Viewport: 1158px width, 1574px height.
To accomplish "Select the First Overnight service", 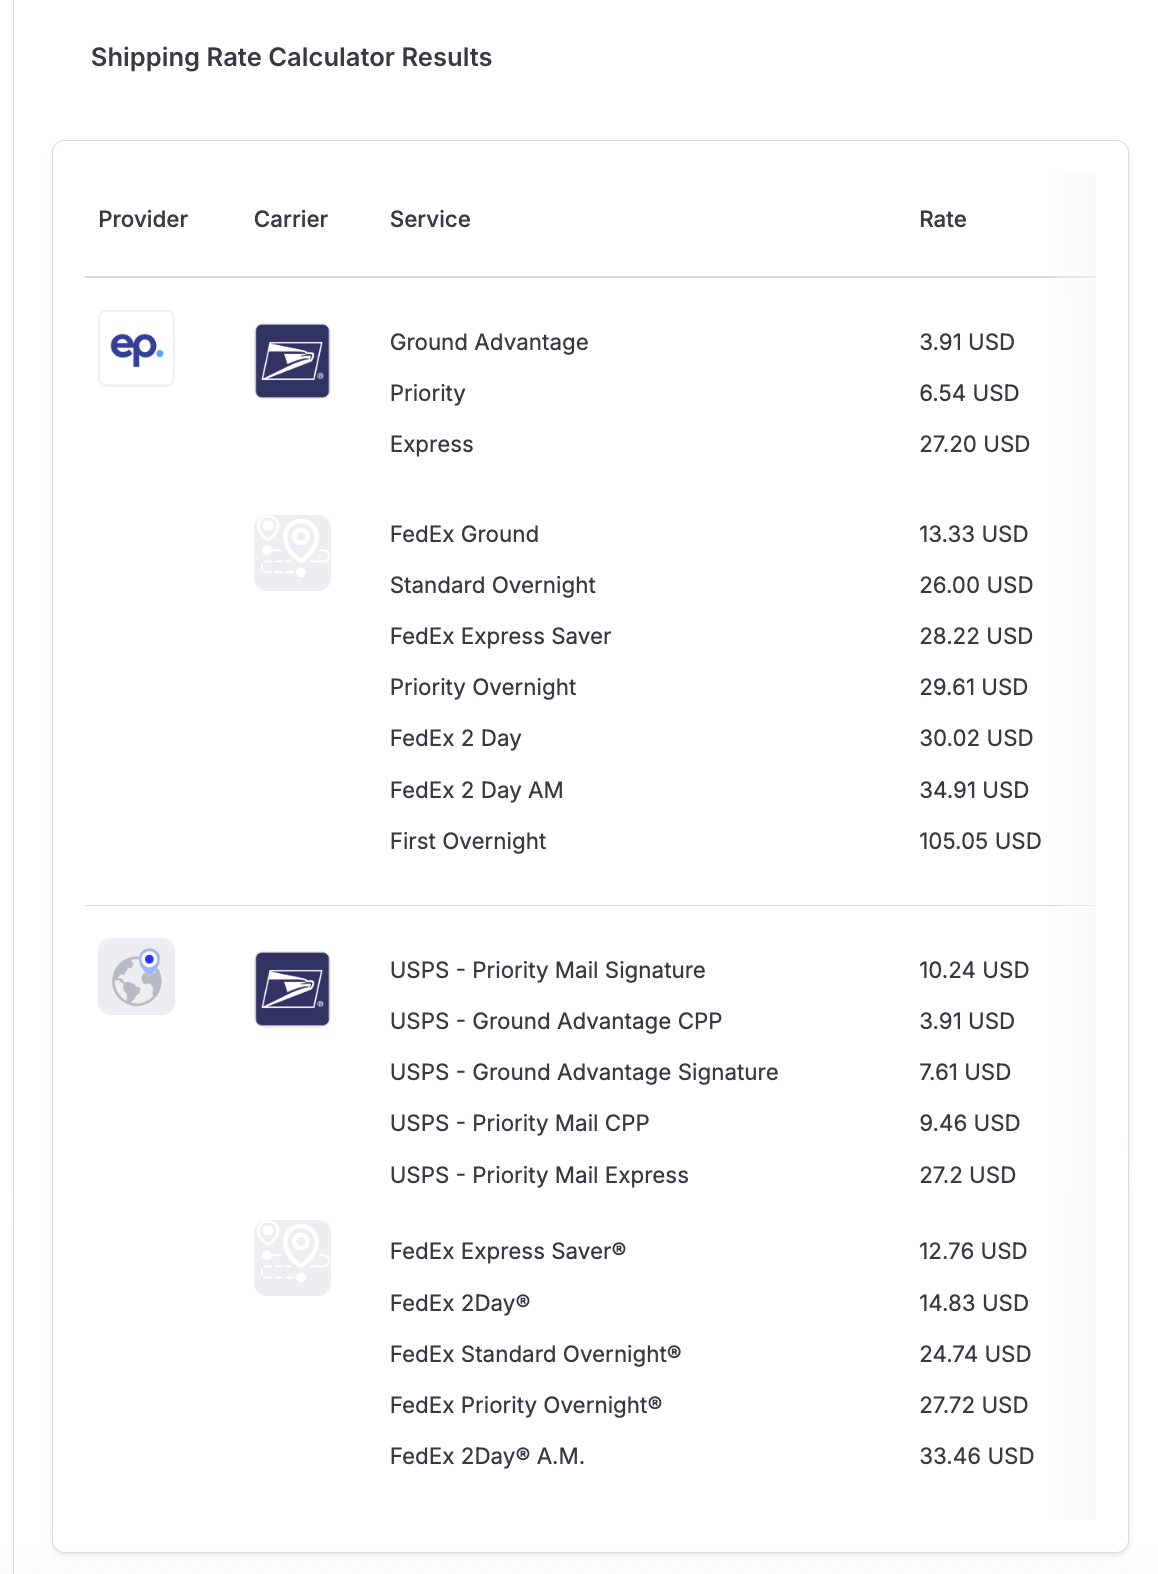I will tap(468, 841).
